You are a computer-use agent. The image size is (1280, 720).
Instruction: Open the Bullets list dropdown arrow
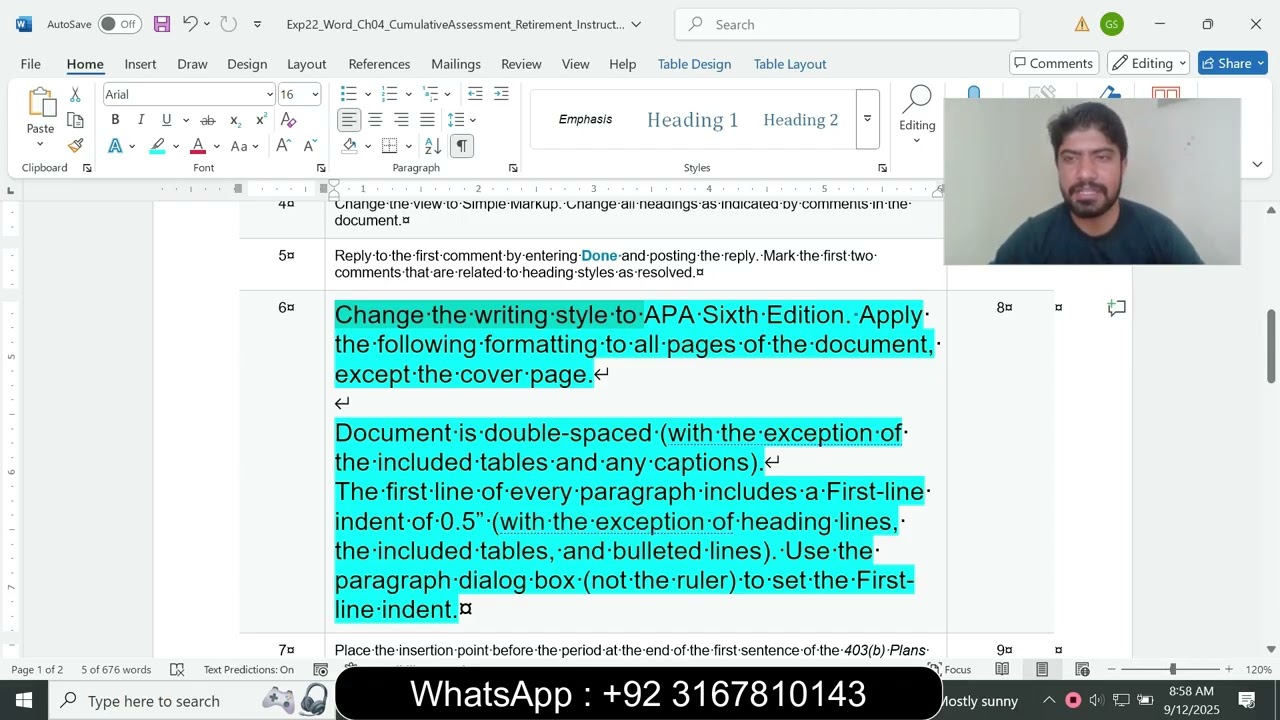point(367,94)
